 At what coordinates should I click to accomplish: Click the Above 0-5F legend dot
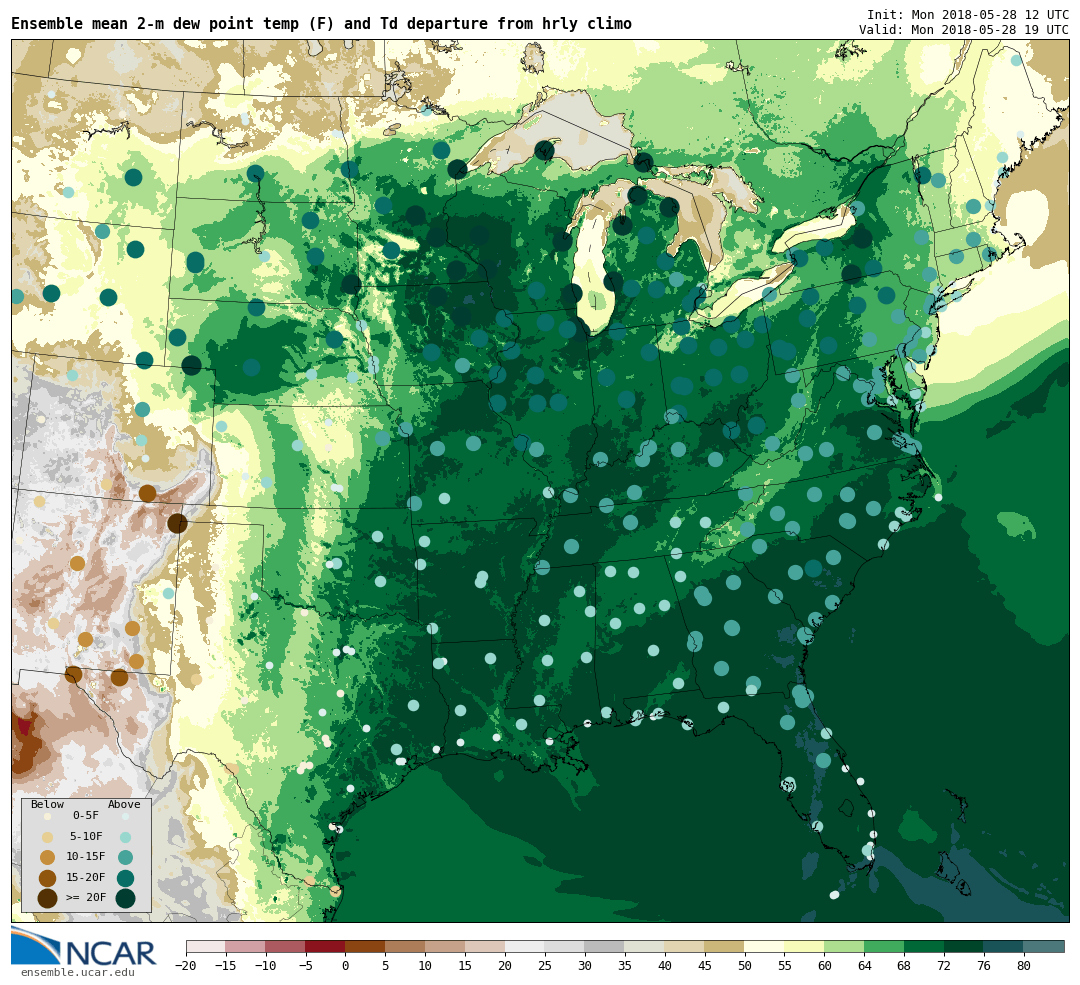click(125, 816)
